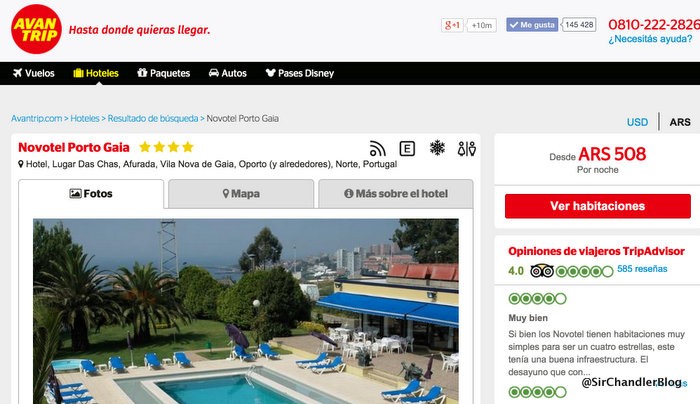Click the air conditioning snowflake icon
Screen dimensions: 700x404
click(x=437, y=148)
